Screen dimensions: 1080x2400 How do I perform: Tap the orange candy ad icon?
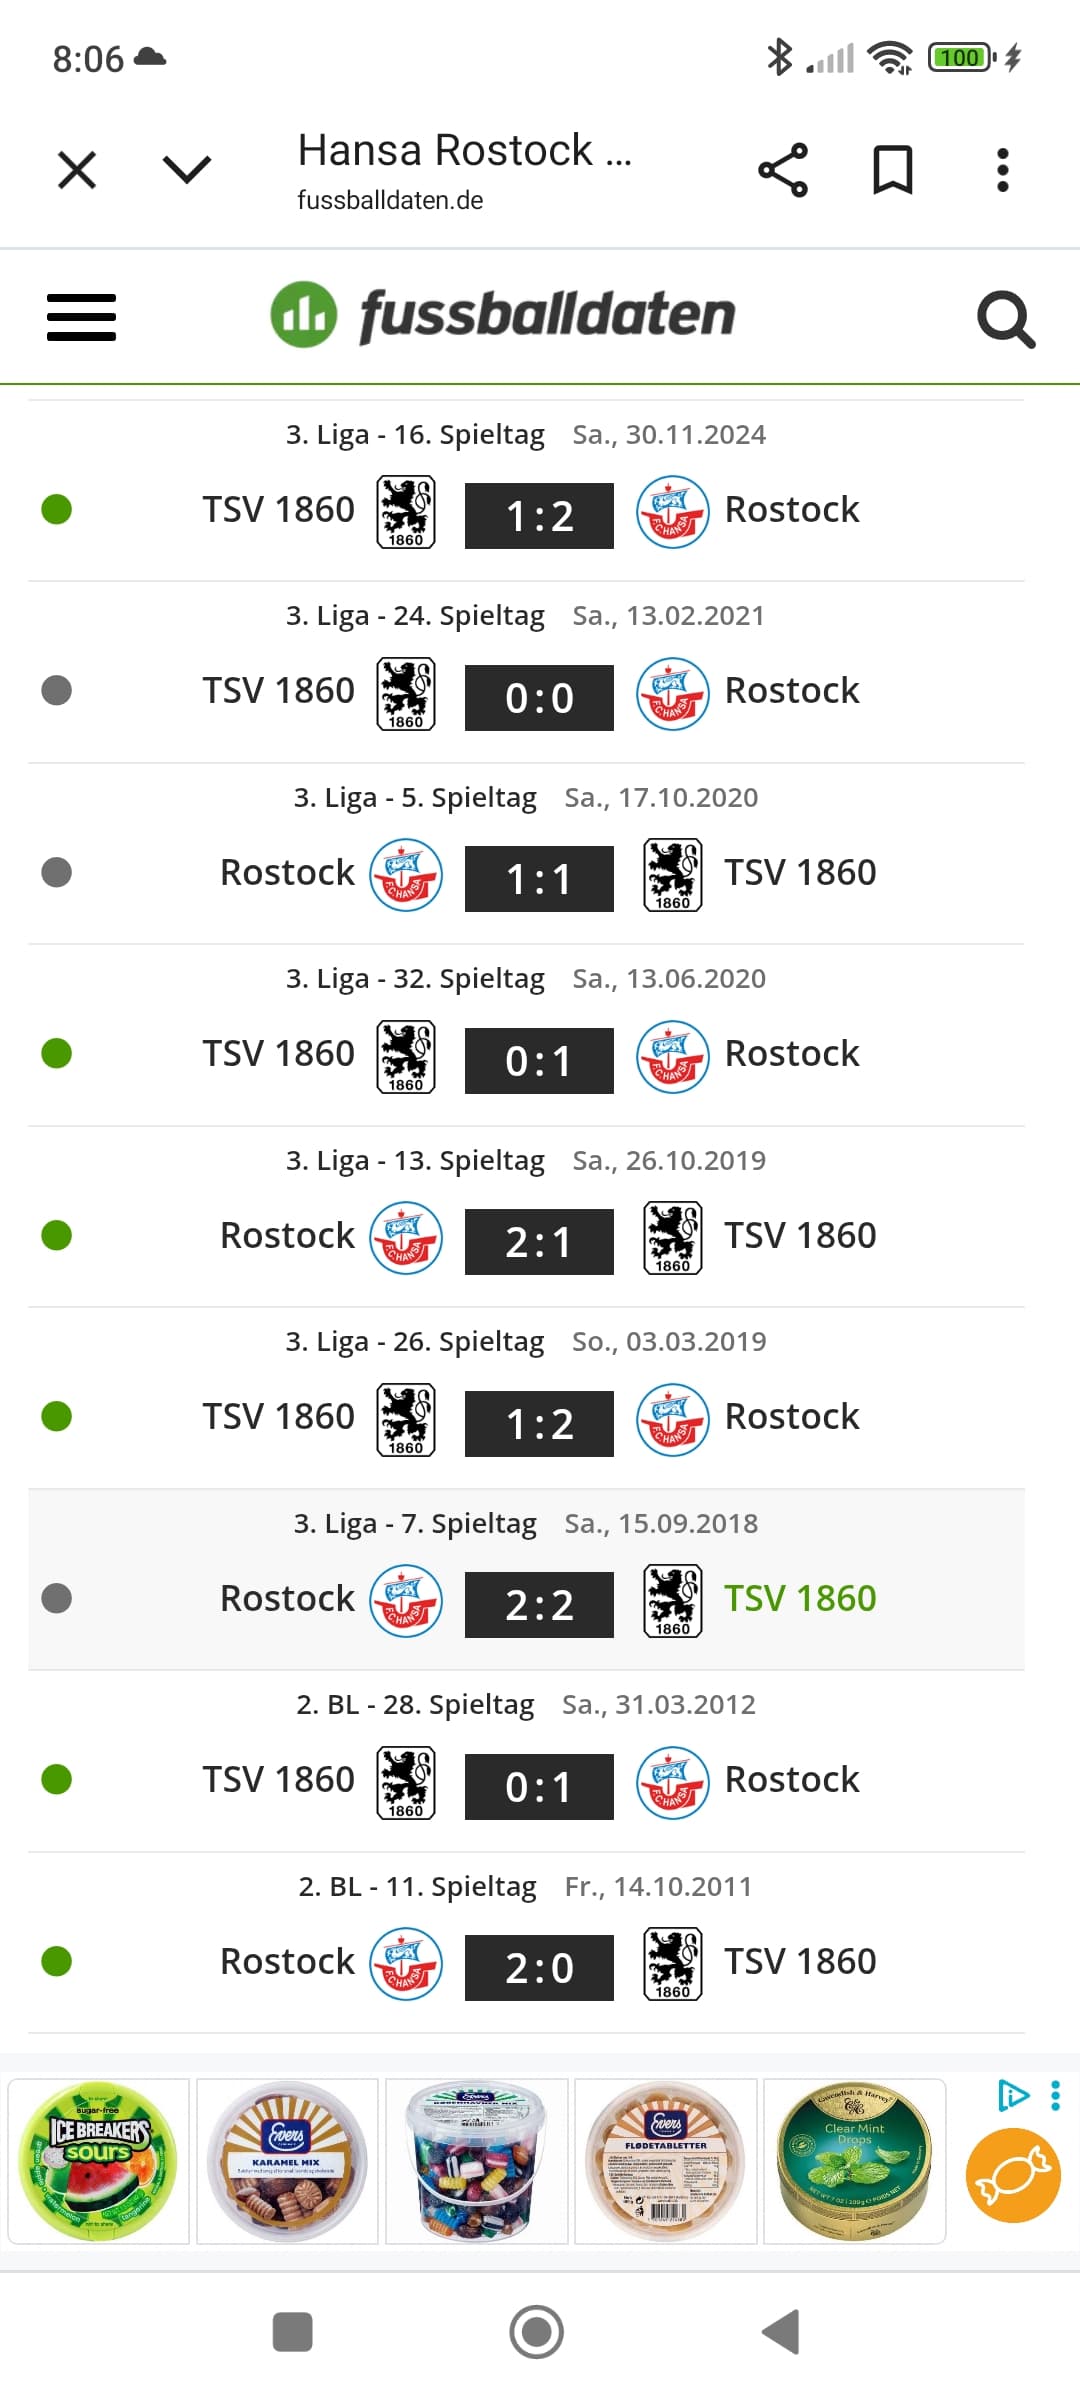(x=1012, y=2175)
